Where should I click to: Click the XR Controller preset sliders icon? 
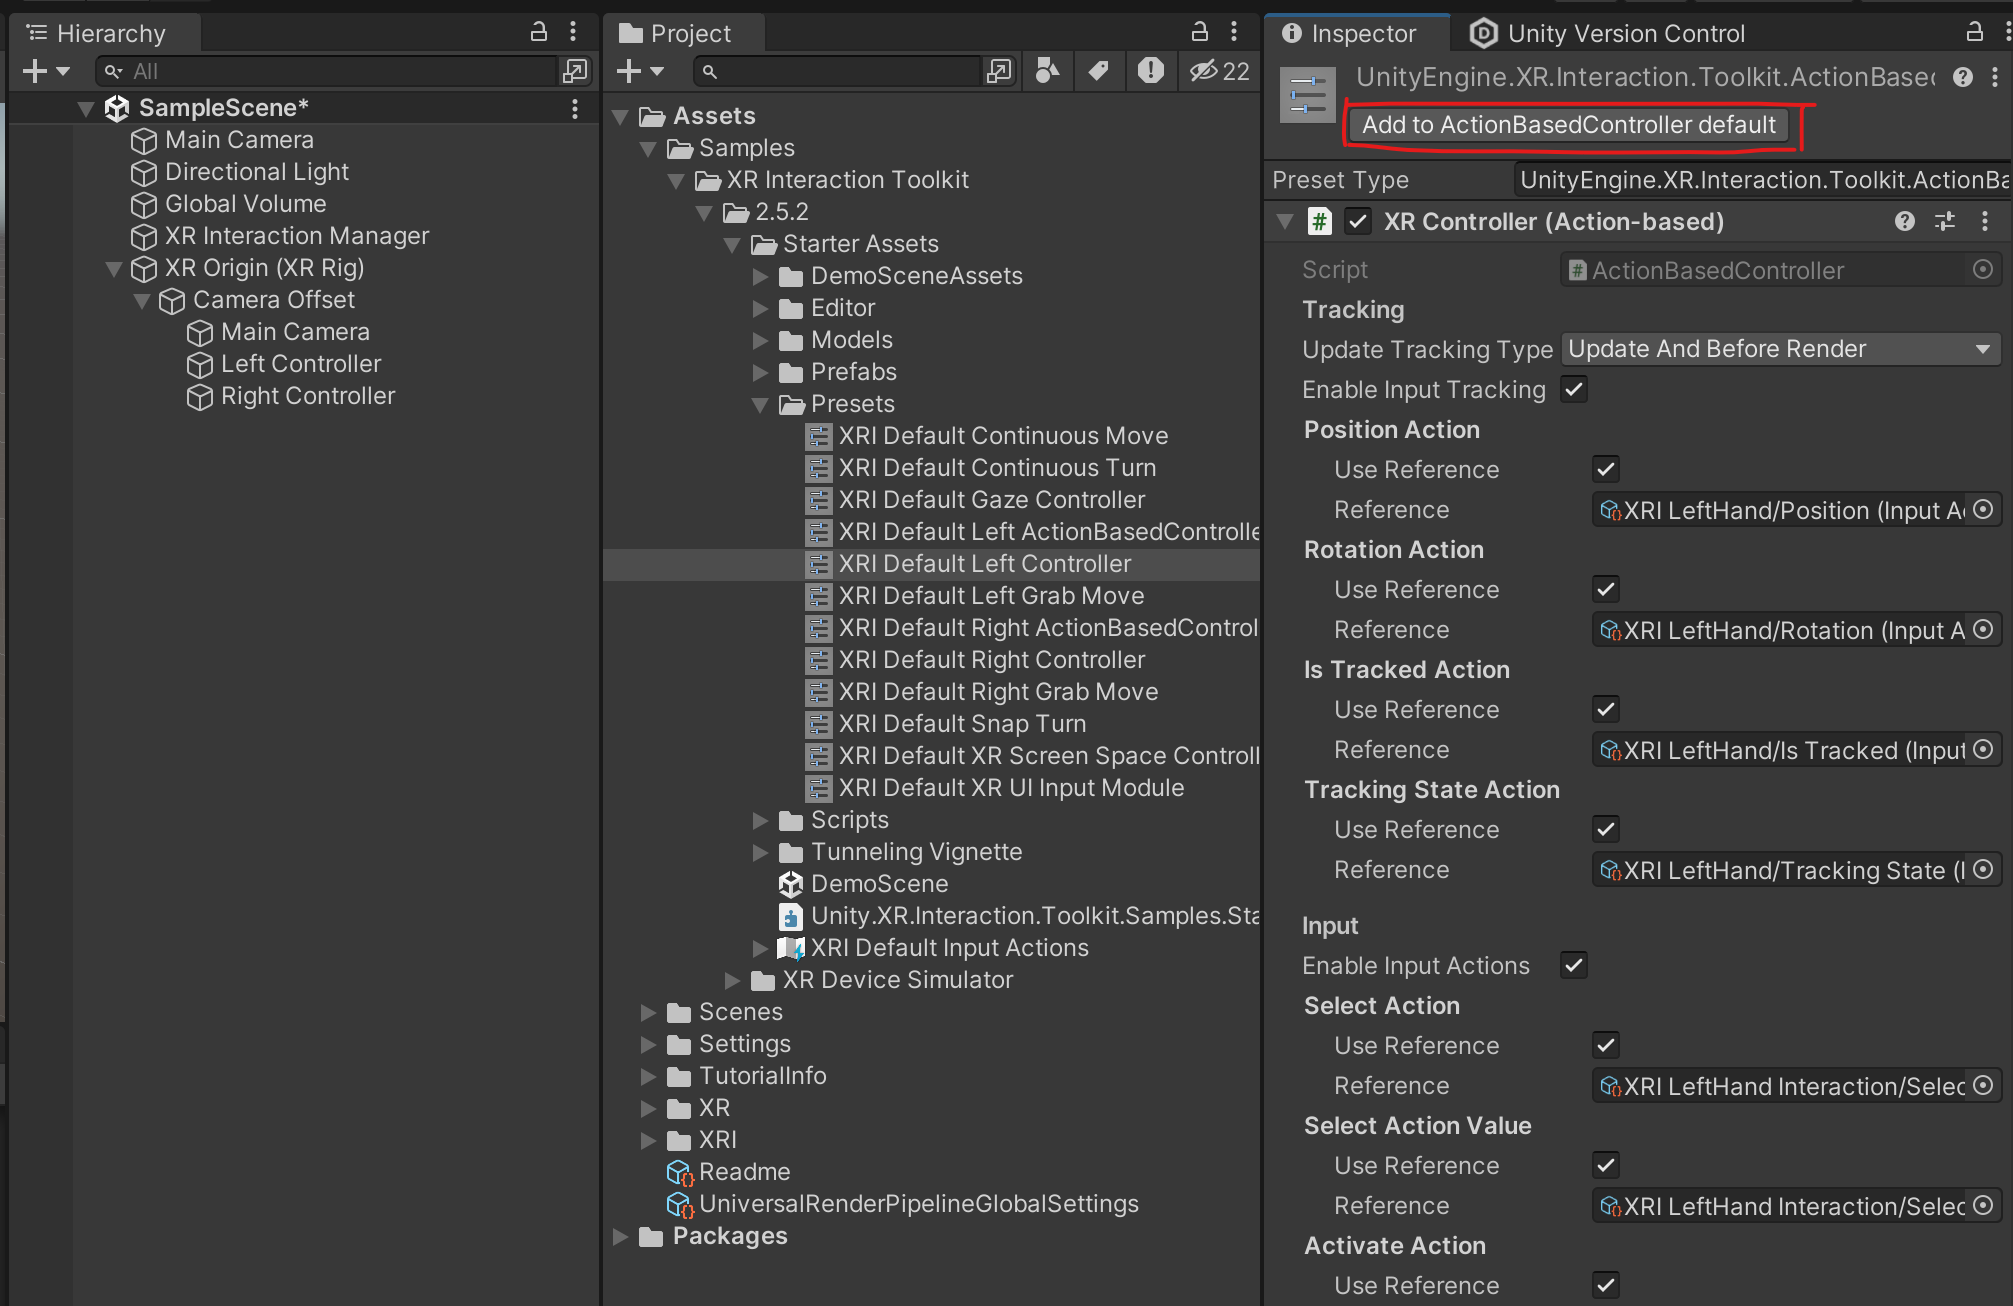(x=1945, y=222)
